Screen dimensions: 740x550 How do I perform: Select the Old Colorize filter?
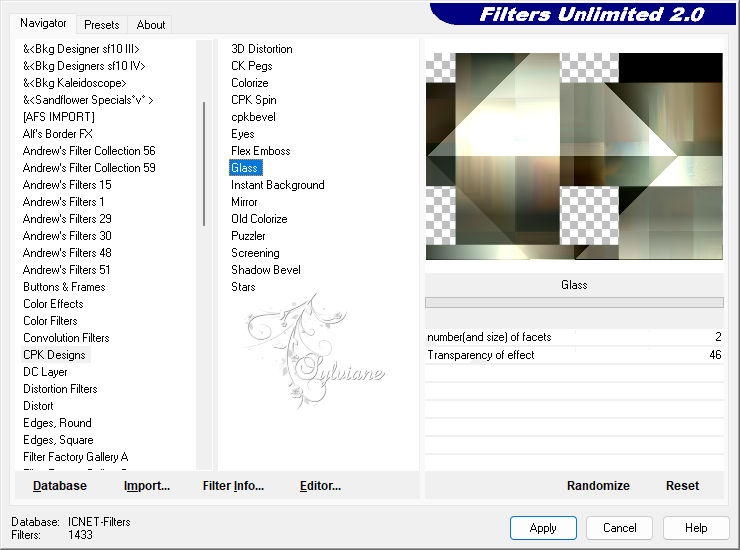[259, 219]
